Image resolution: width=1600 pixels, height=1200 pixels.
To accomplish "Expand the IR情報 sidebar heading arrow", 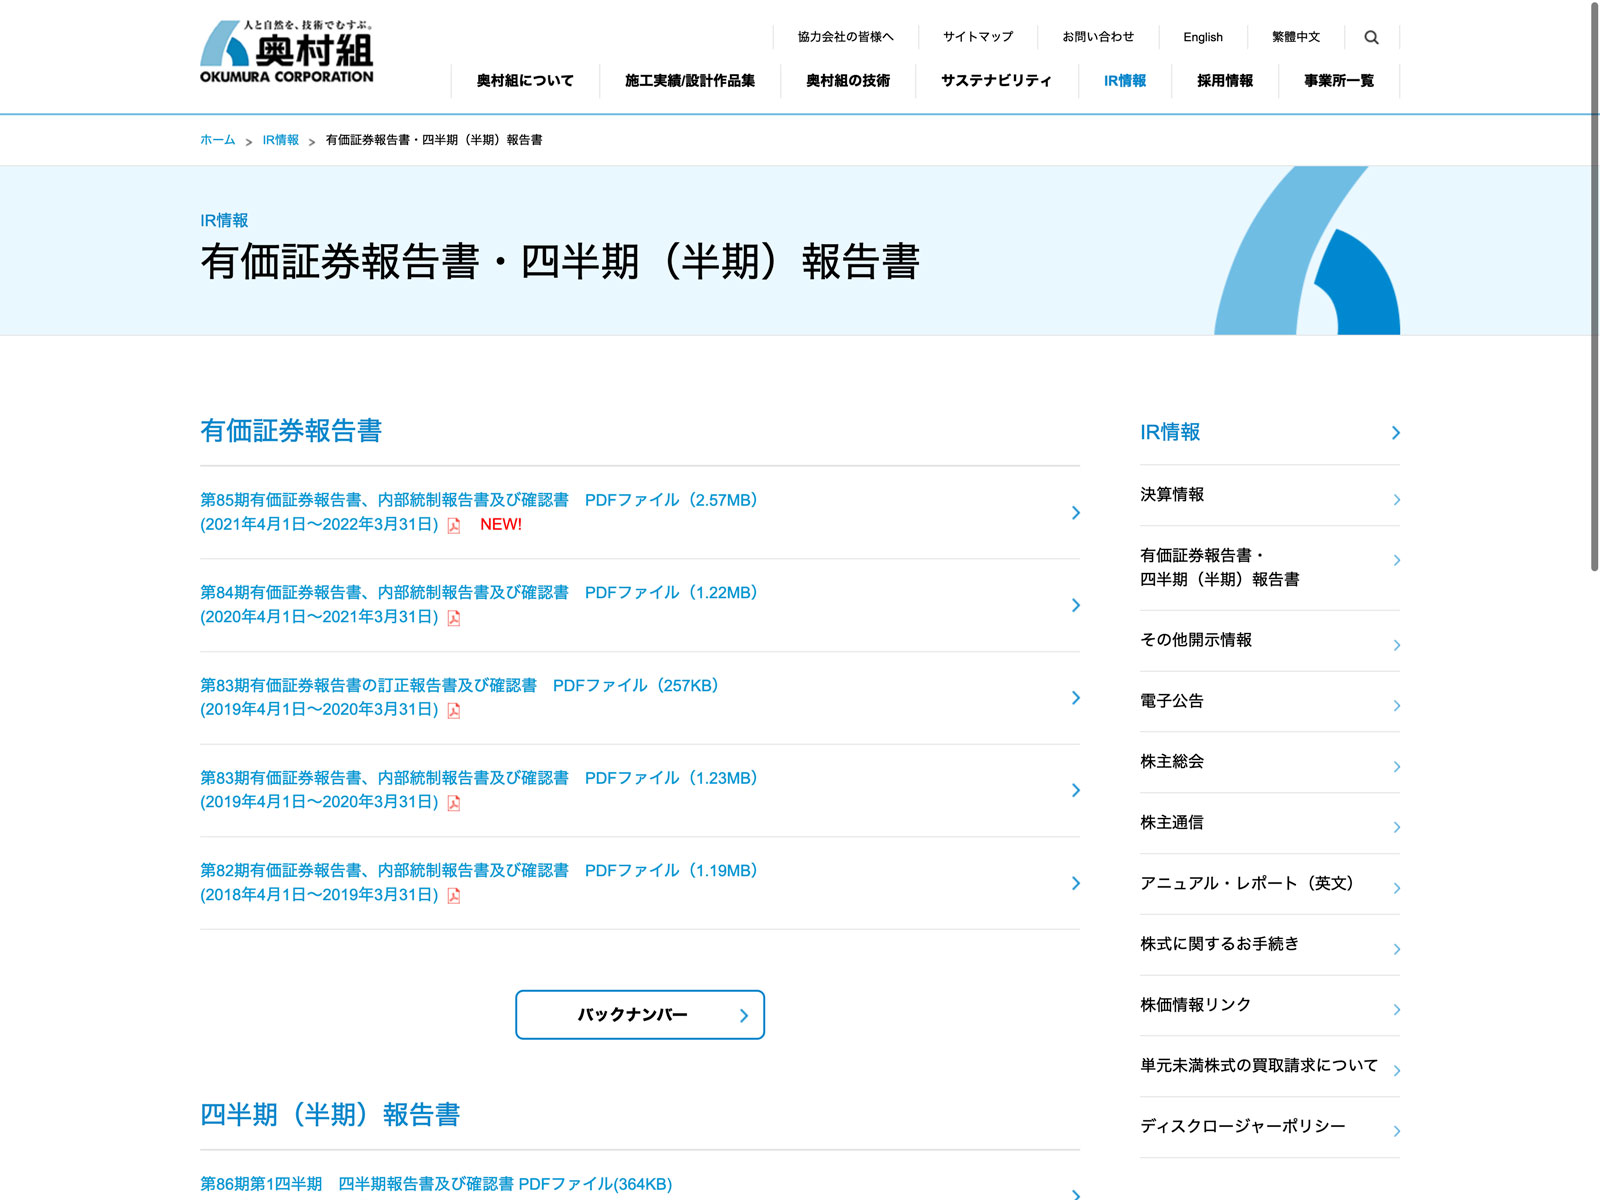I will pos(1395,433).
